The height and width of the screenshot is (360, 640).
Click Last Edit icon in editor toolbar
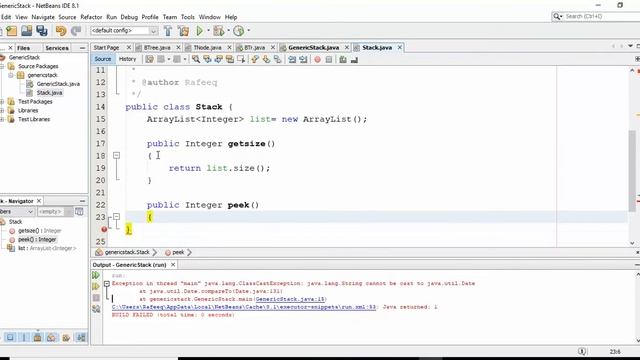pos(149,60)
